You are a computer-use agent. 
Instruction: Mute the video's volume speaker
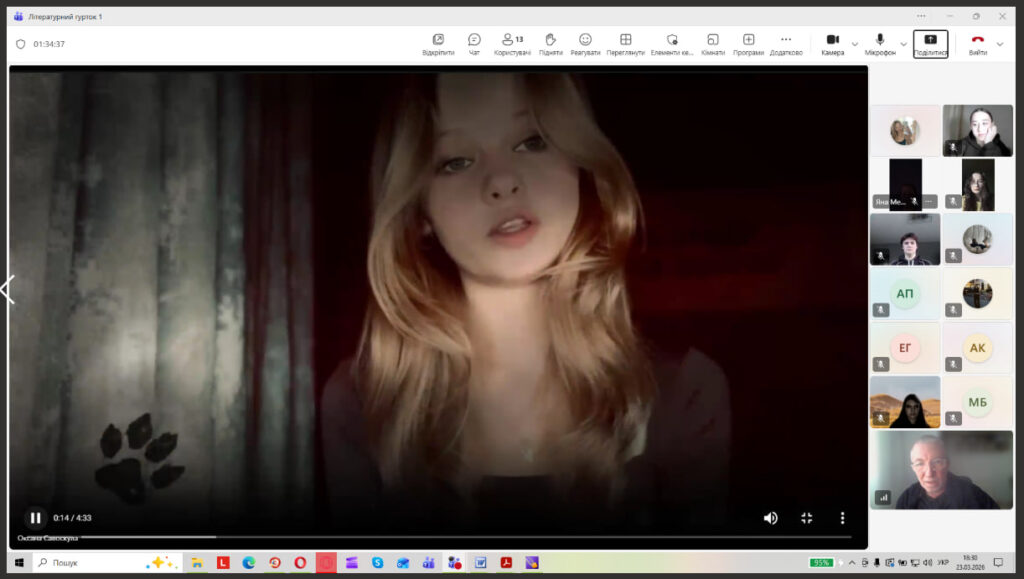tap(770, 518)
